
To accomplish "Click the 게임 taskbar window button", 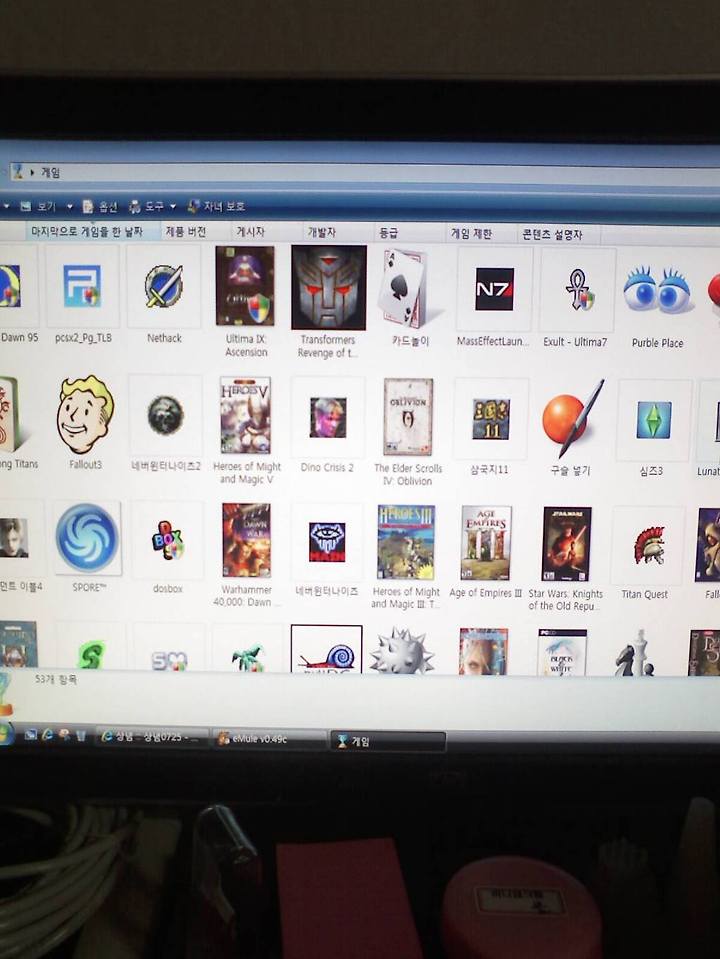I will (387, 741).
